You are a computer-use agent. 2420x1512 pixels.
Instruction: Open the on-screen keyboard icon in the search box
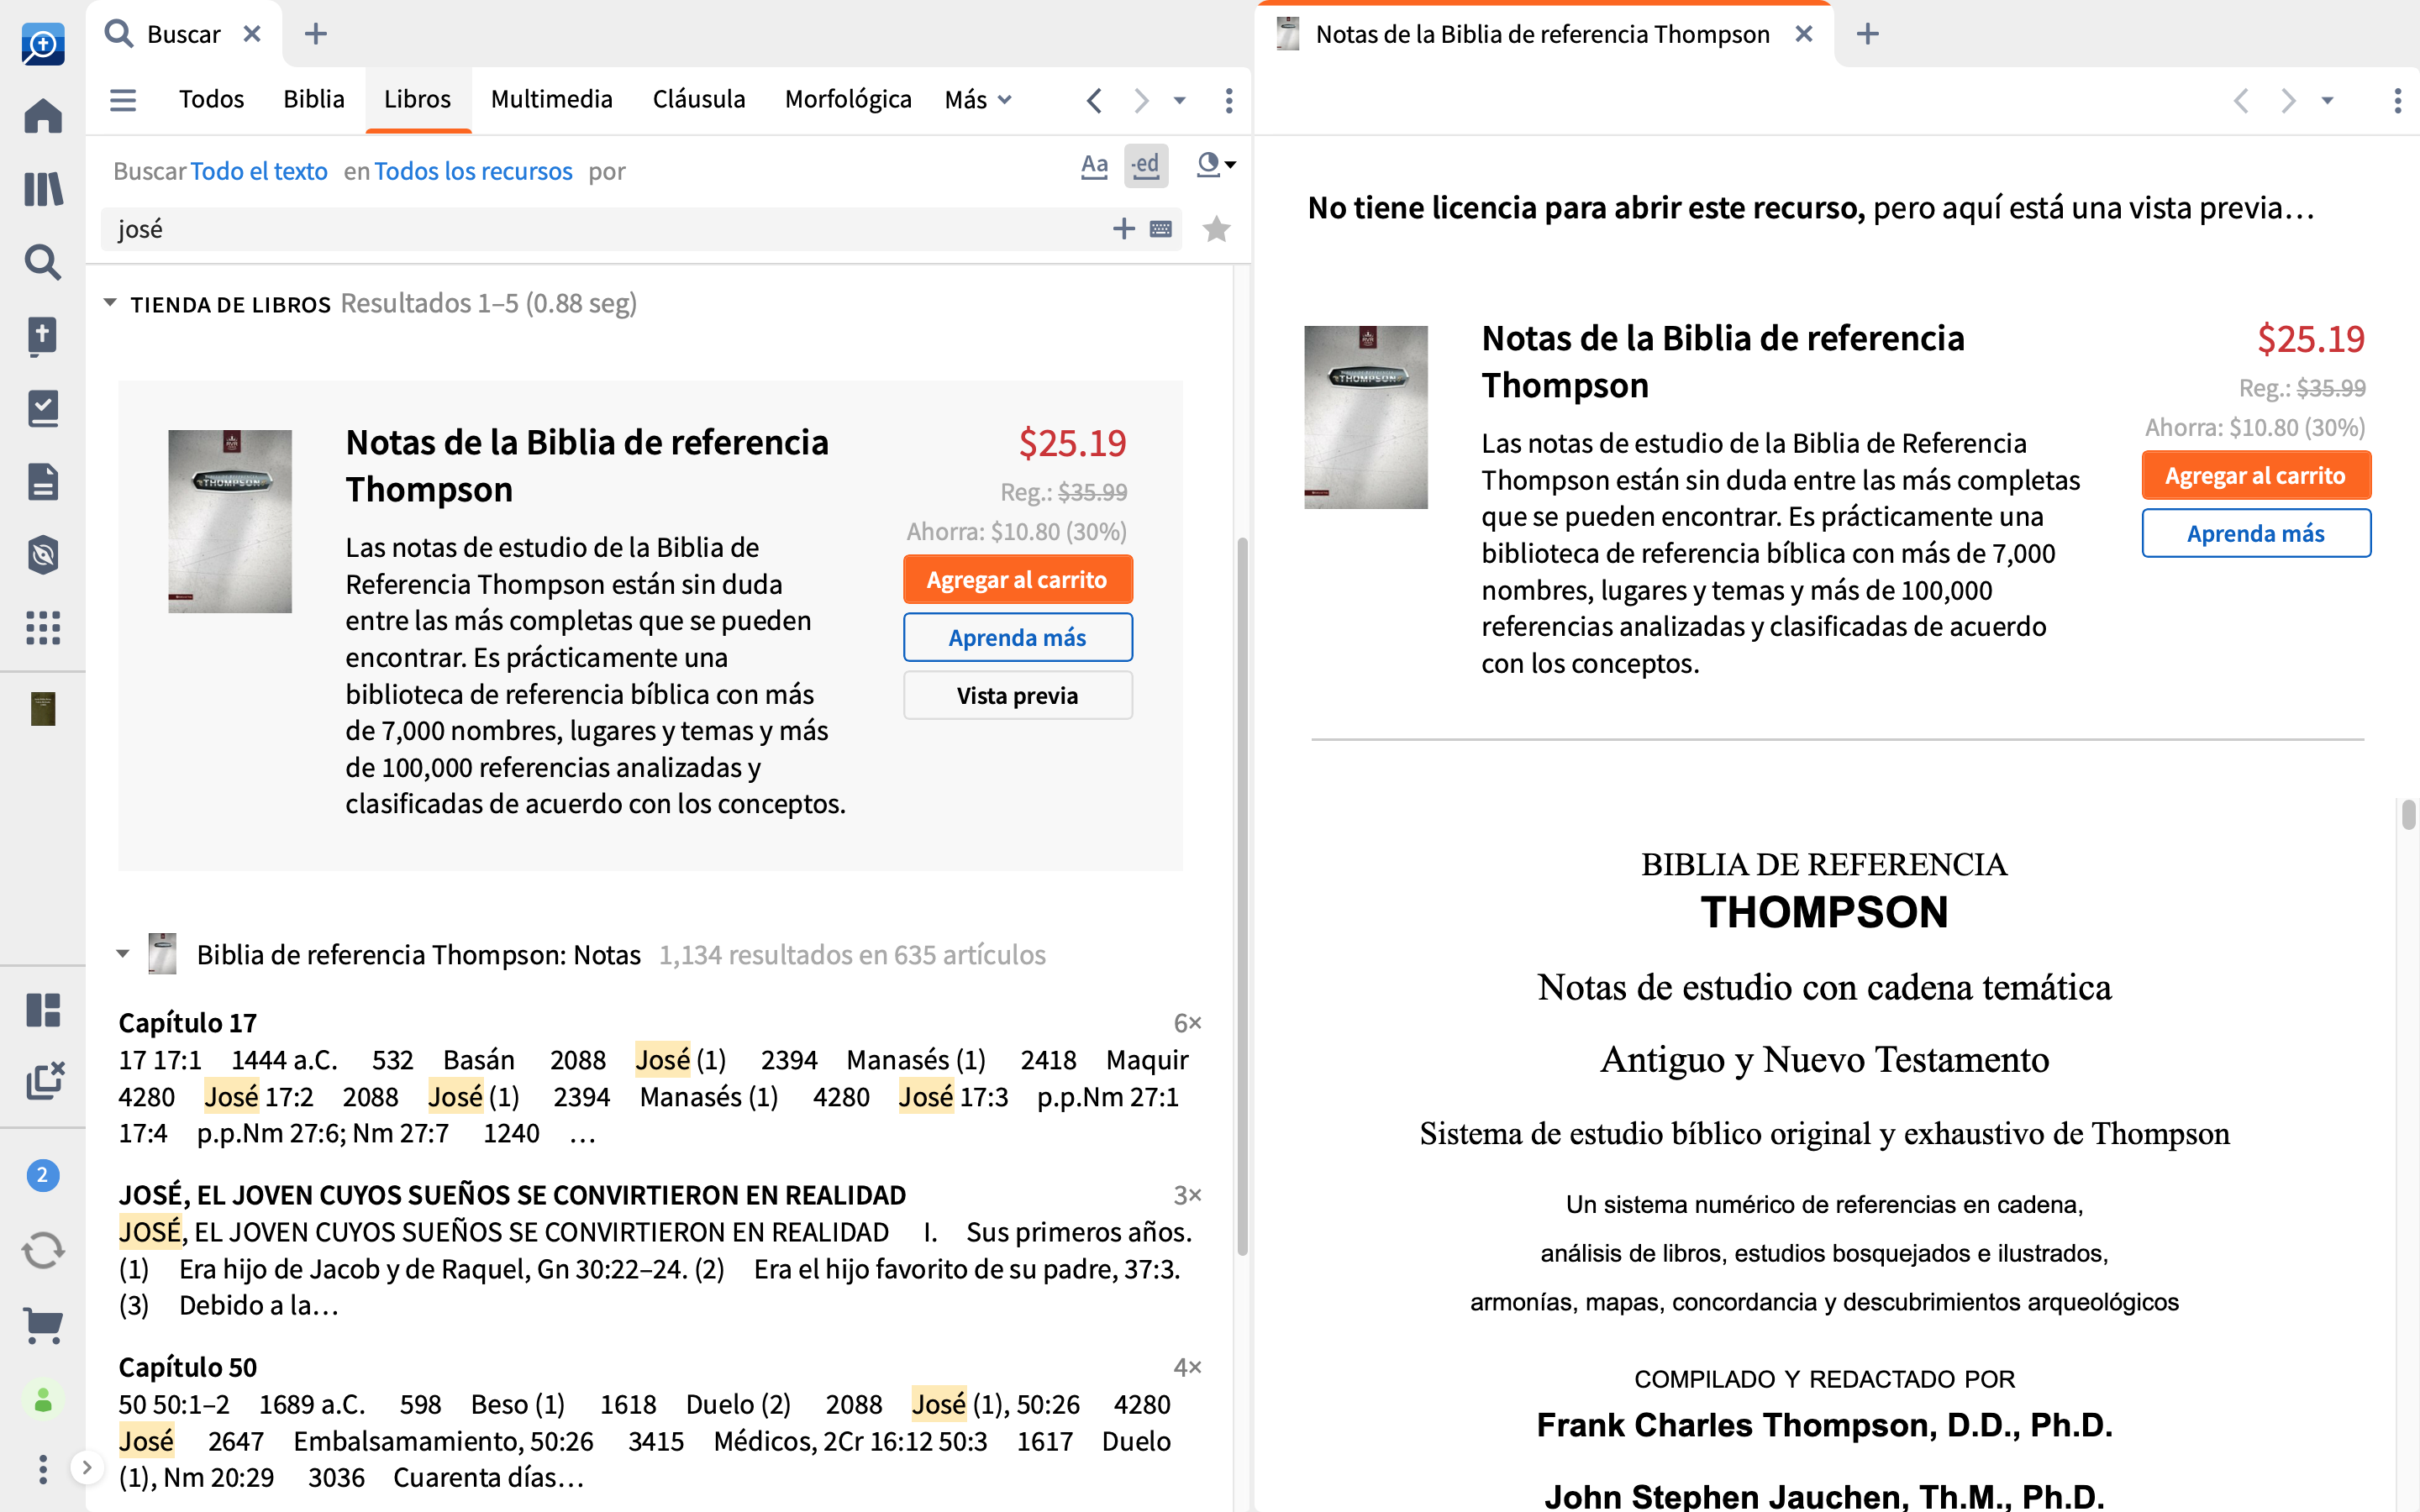pyautogui.click(x=1161, y=229)
